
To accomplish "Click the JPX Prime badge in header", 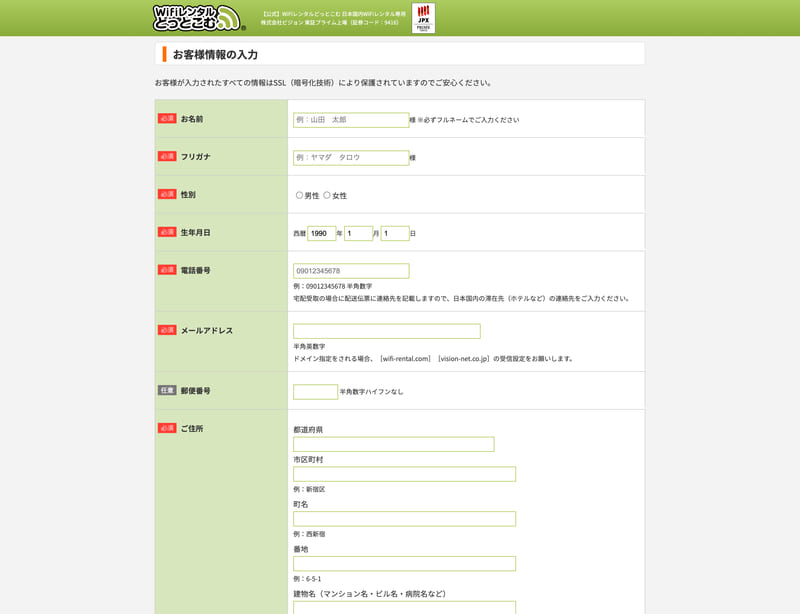I will [x=423, y=18].
